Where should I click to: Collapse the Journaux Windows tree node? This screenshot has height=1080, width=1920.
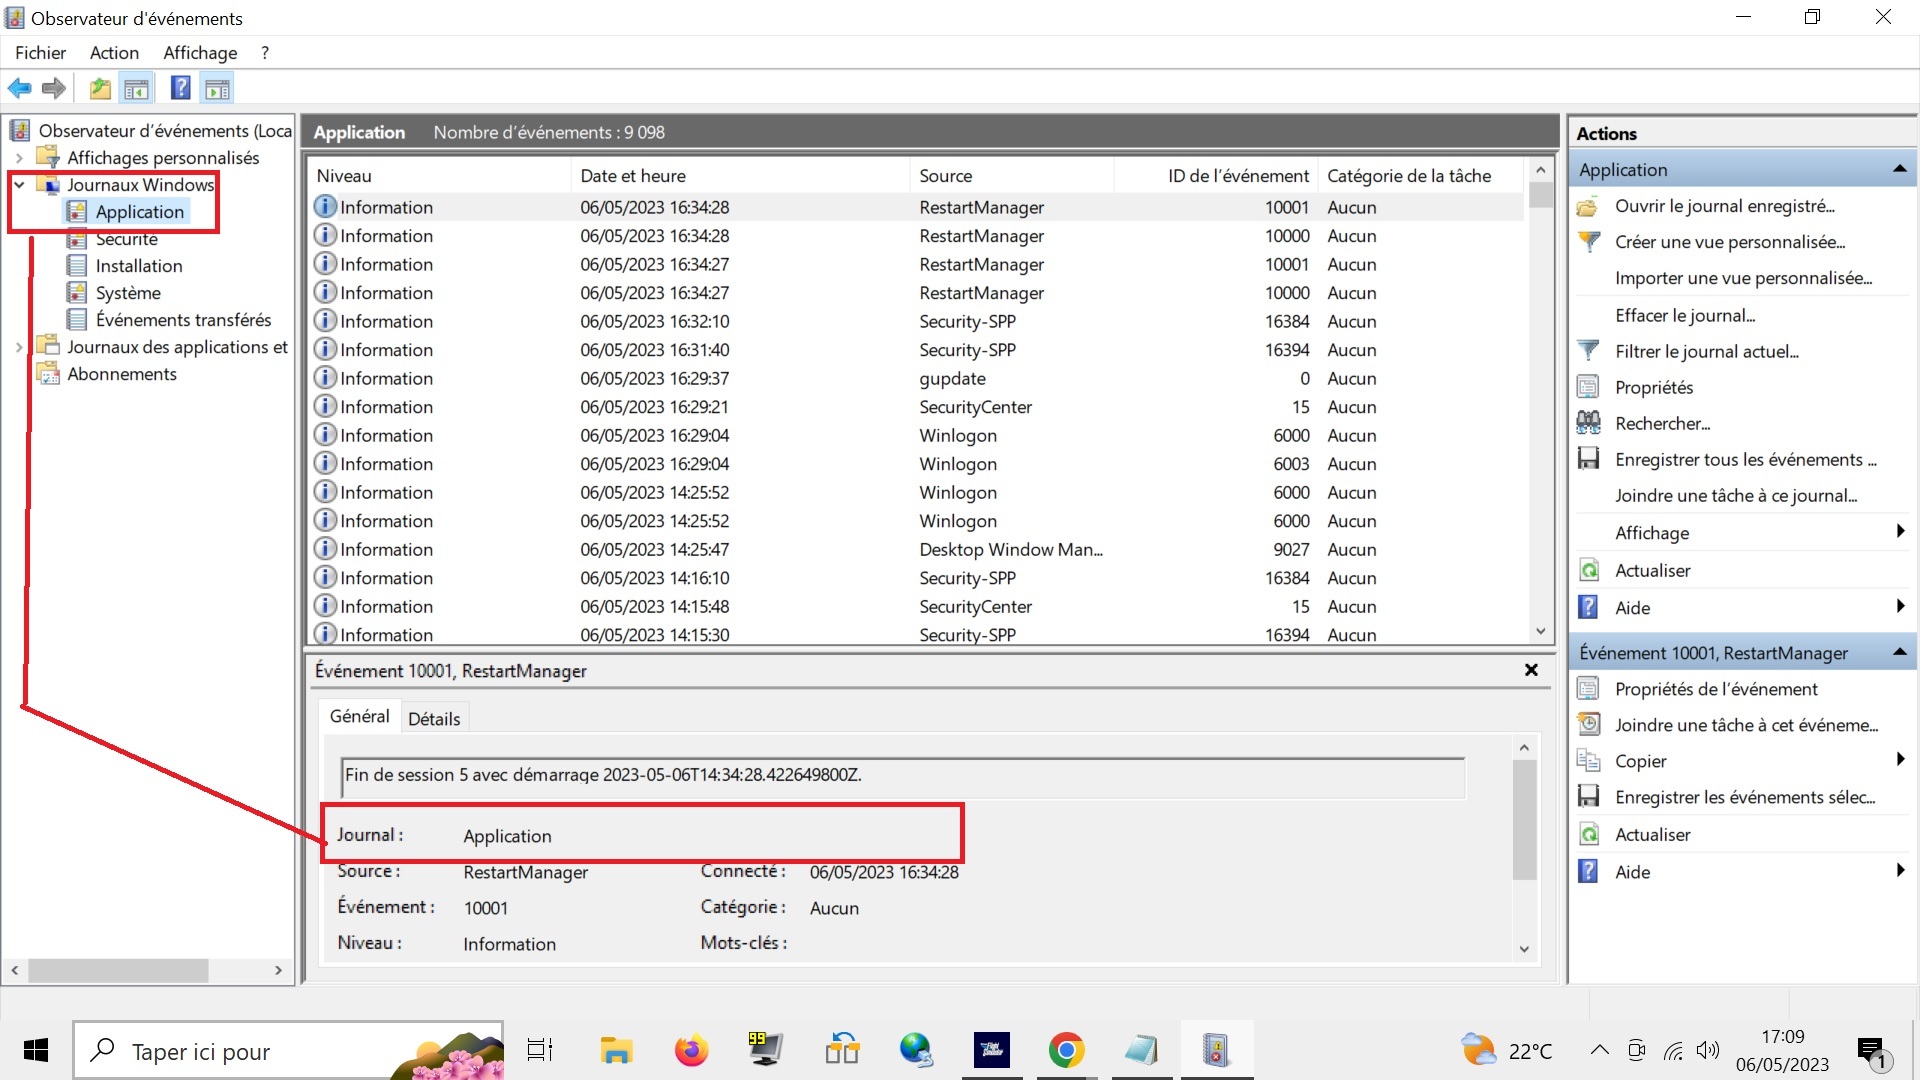19,185
